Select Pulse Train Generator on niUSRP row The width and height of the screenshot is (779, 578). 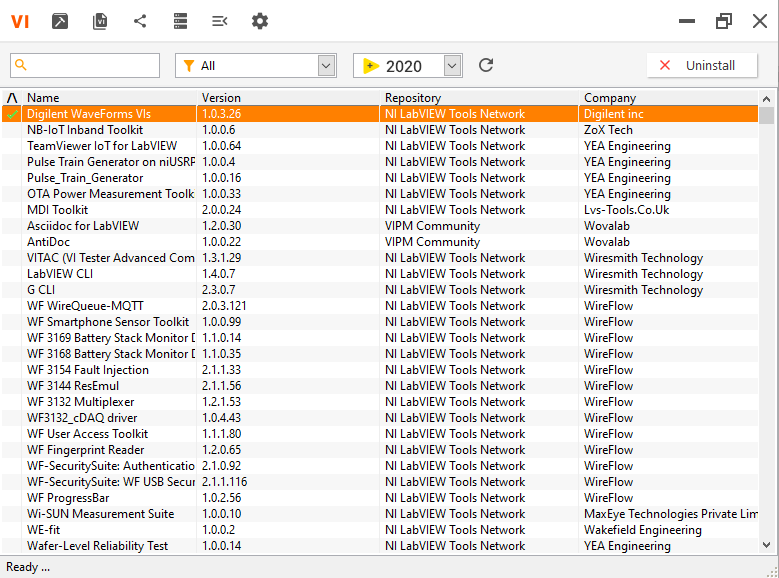tap(380, 162)
